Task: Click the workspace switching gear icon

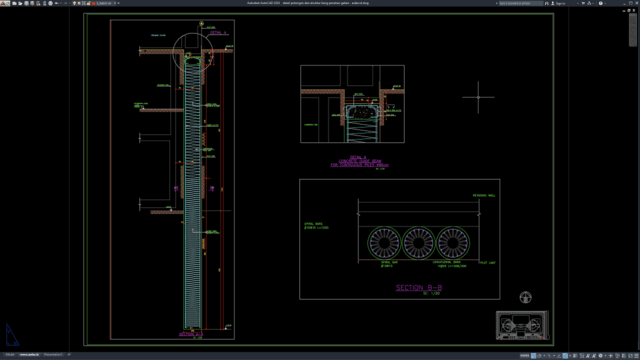Action: point(600,356)
